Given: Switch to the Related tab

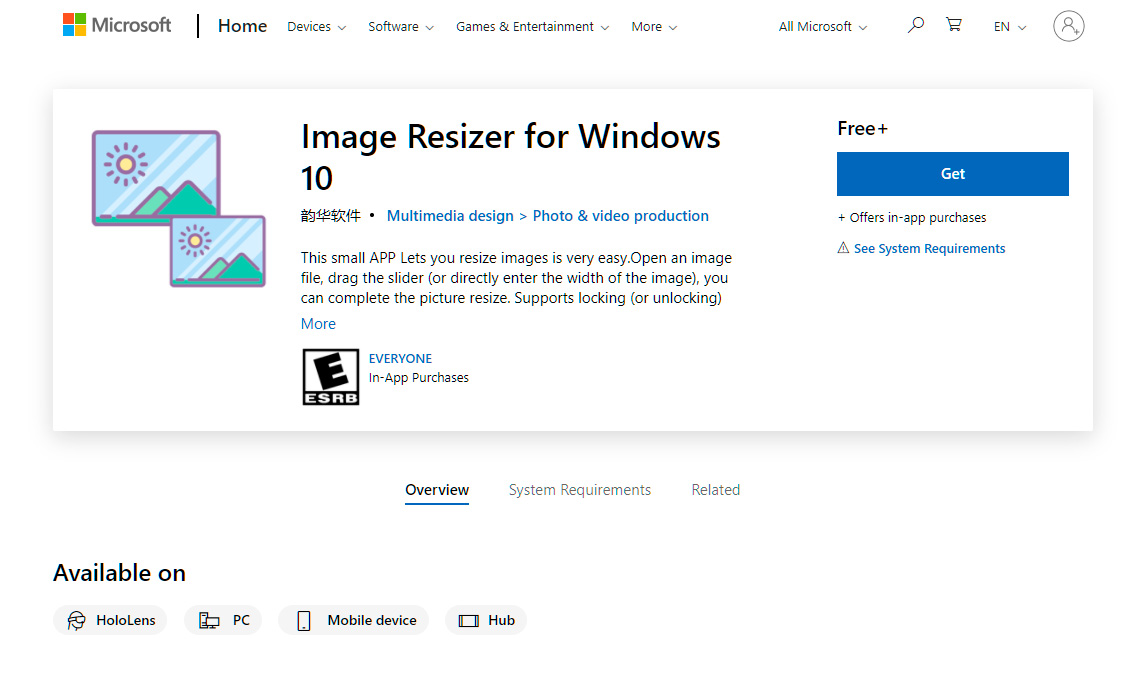Looking at the screenshot, I should pyautogui.click(x=715, y=490).
